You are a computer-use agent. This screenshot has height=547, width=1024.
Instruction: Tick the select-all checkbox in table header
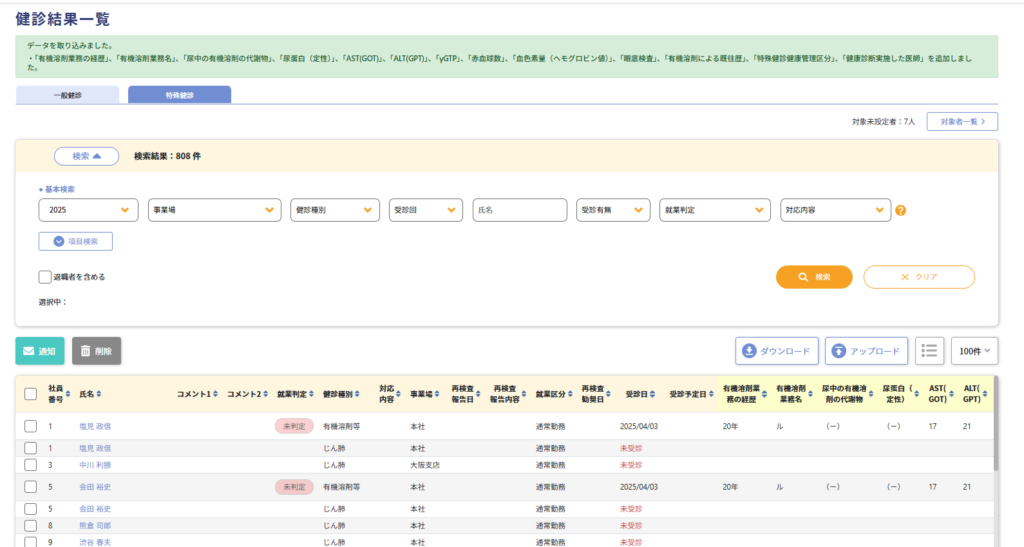[x=31, y=394]
